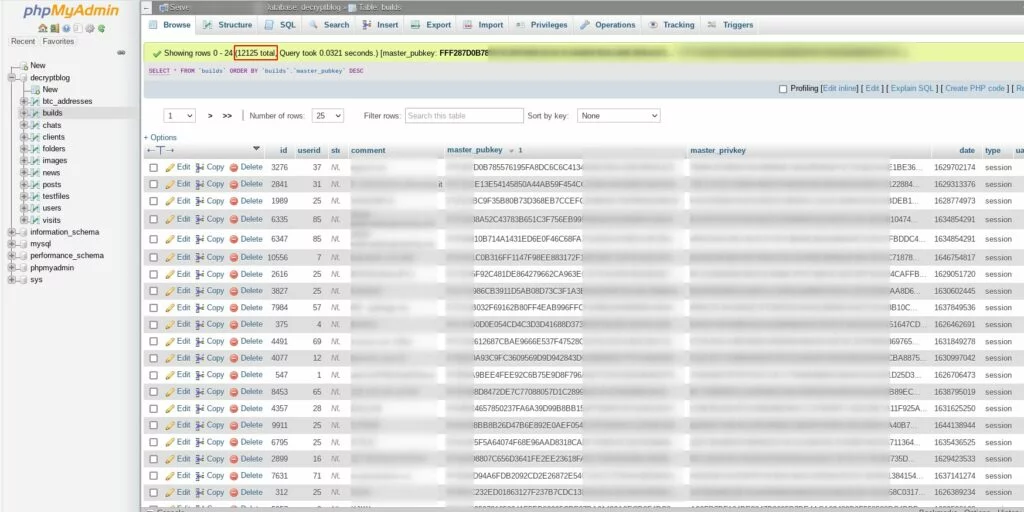Click the navigation panel link chain icon
This screenshot has height=512, width=1024.
(x=121, y=52)
